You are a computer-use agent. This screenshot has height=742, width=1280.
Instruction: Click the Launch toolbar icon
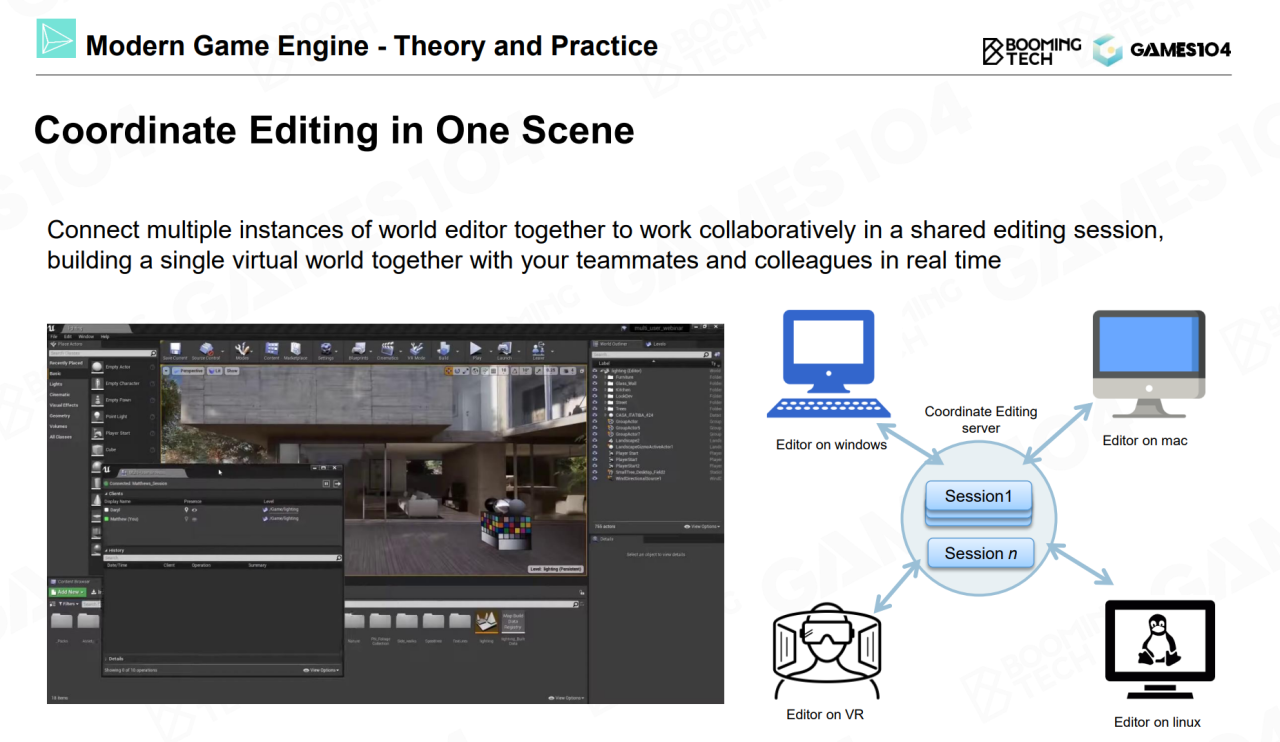coord(504,350)
